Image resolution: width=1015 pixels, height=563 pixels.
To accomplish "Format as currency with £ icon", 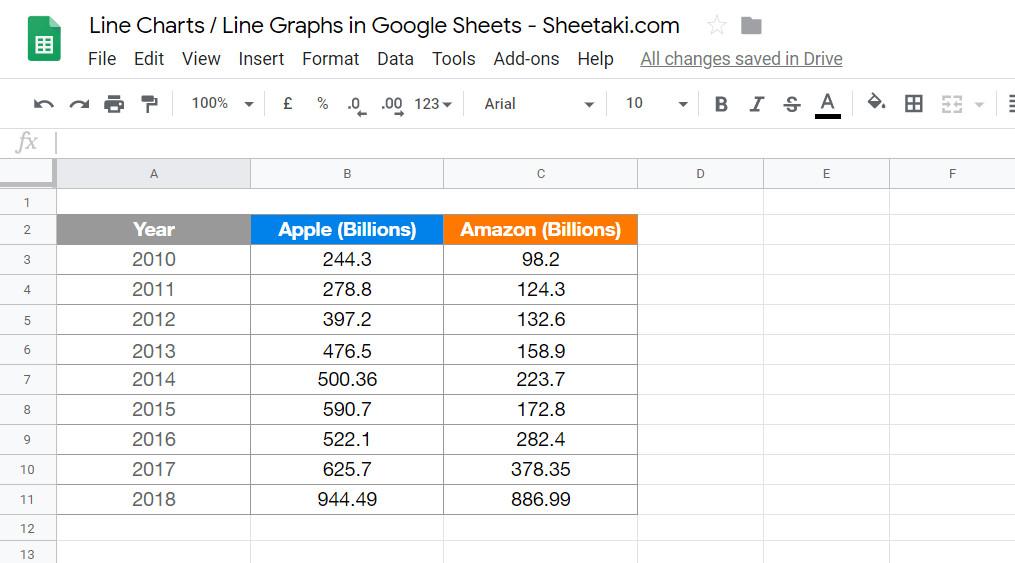I will (x=287, y=104).
